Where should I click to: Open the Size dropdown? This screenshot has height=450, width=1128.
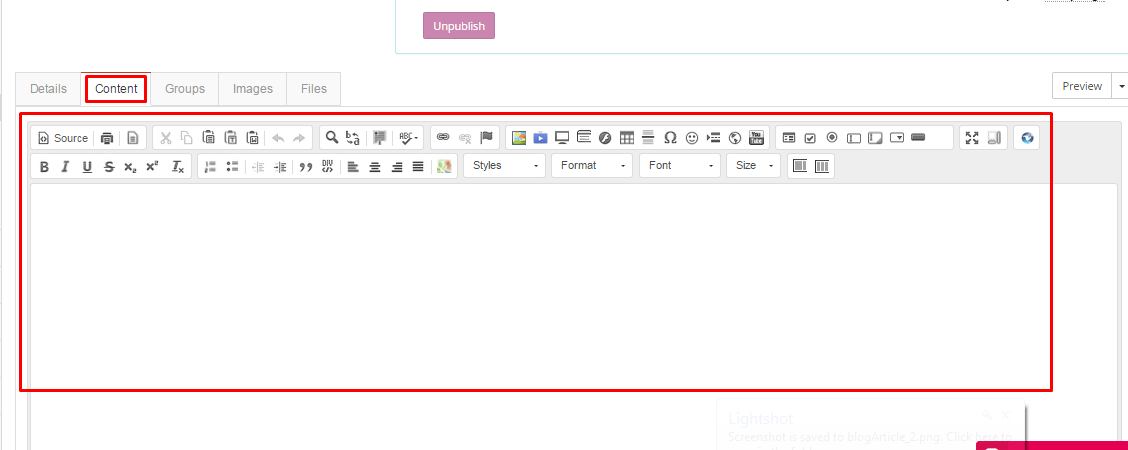[x=753, y=165]
